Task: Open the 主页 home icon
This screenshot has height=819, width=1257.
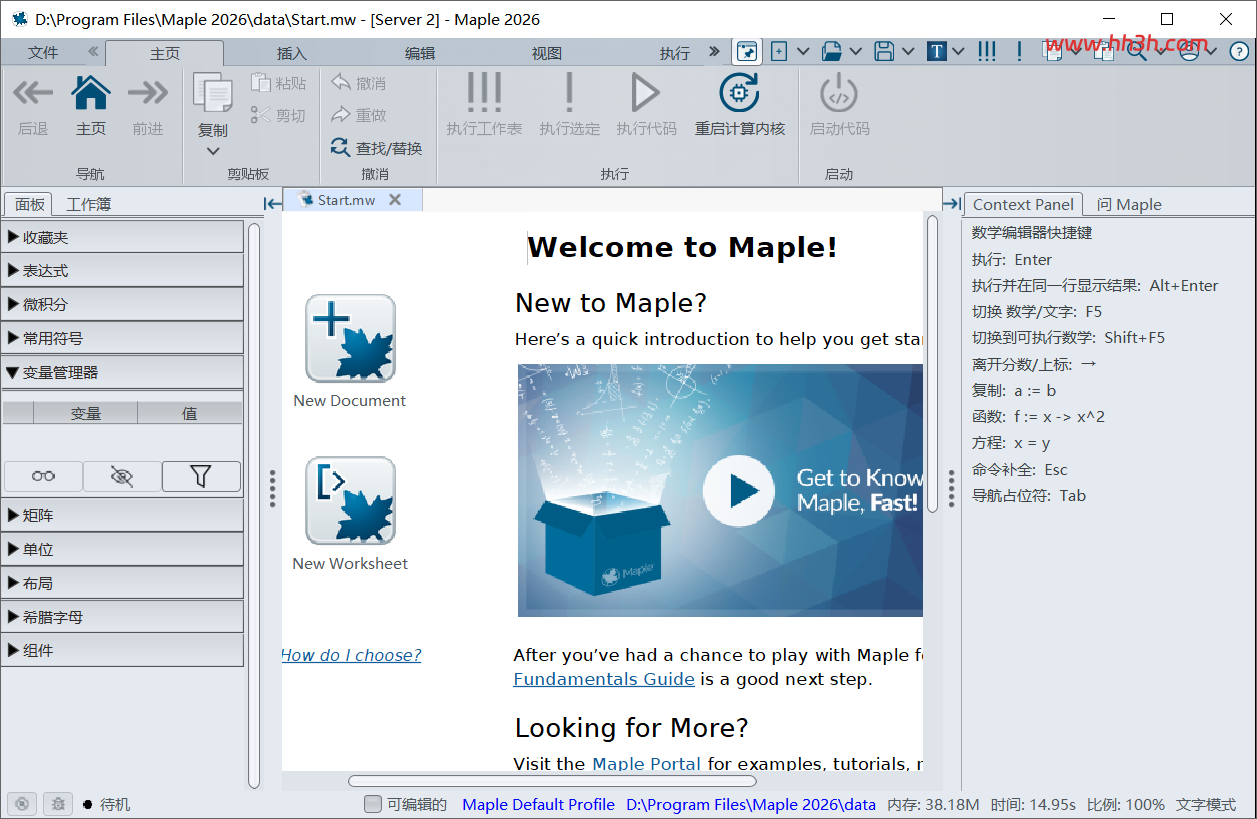Action: tap(91, 94)
